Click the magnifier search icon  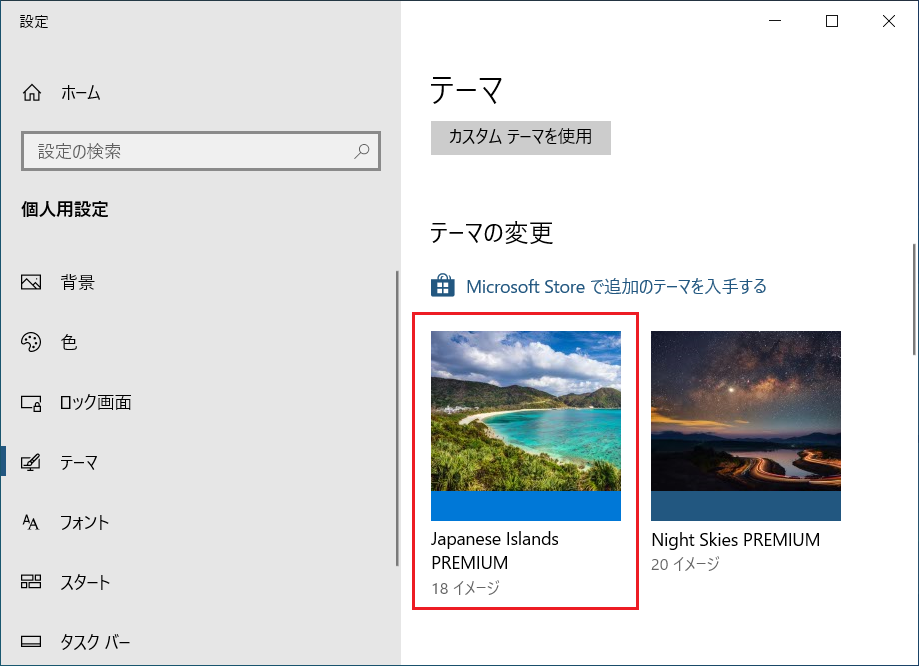point(362,151)
